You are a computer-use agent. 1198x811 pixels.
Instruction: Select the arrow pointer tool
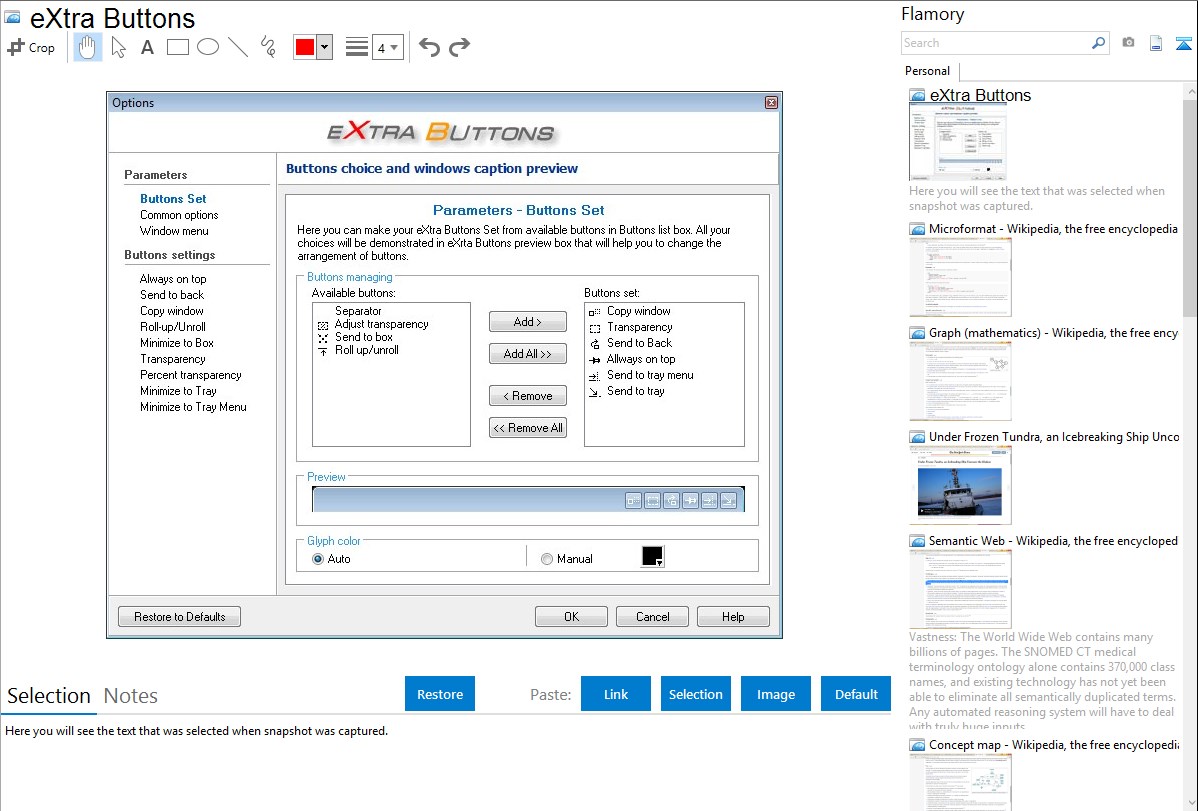click(118, 47)
